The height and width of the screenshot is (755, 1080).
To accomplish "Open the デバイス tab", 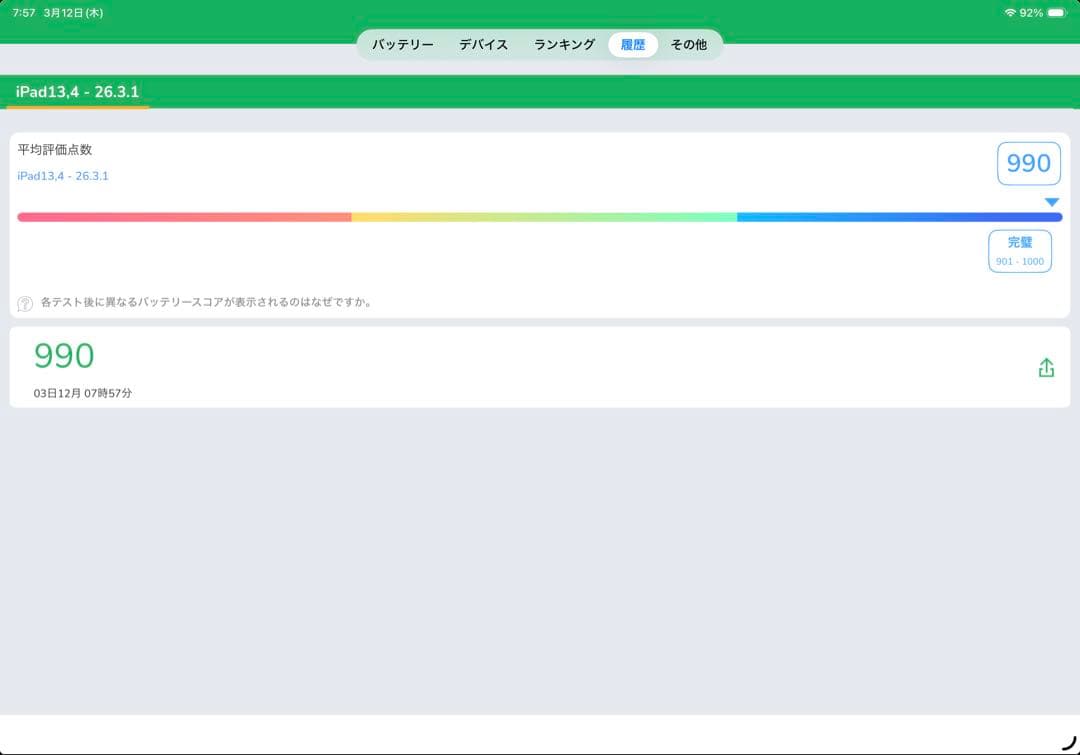I will (484, 45).
